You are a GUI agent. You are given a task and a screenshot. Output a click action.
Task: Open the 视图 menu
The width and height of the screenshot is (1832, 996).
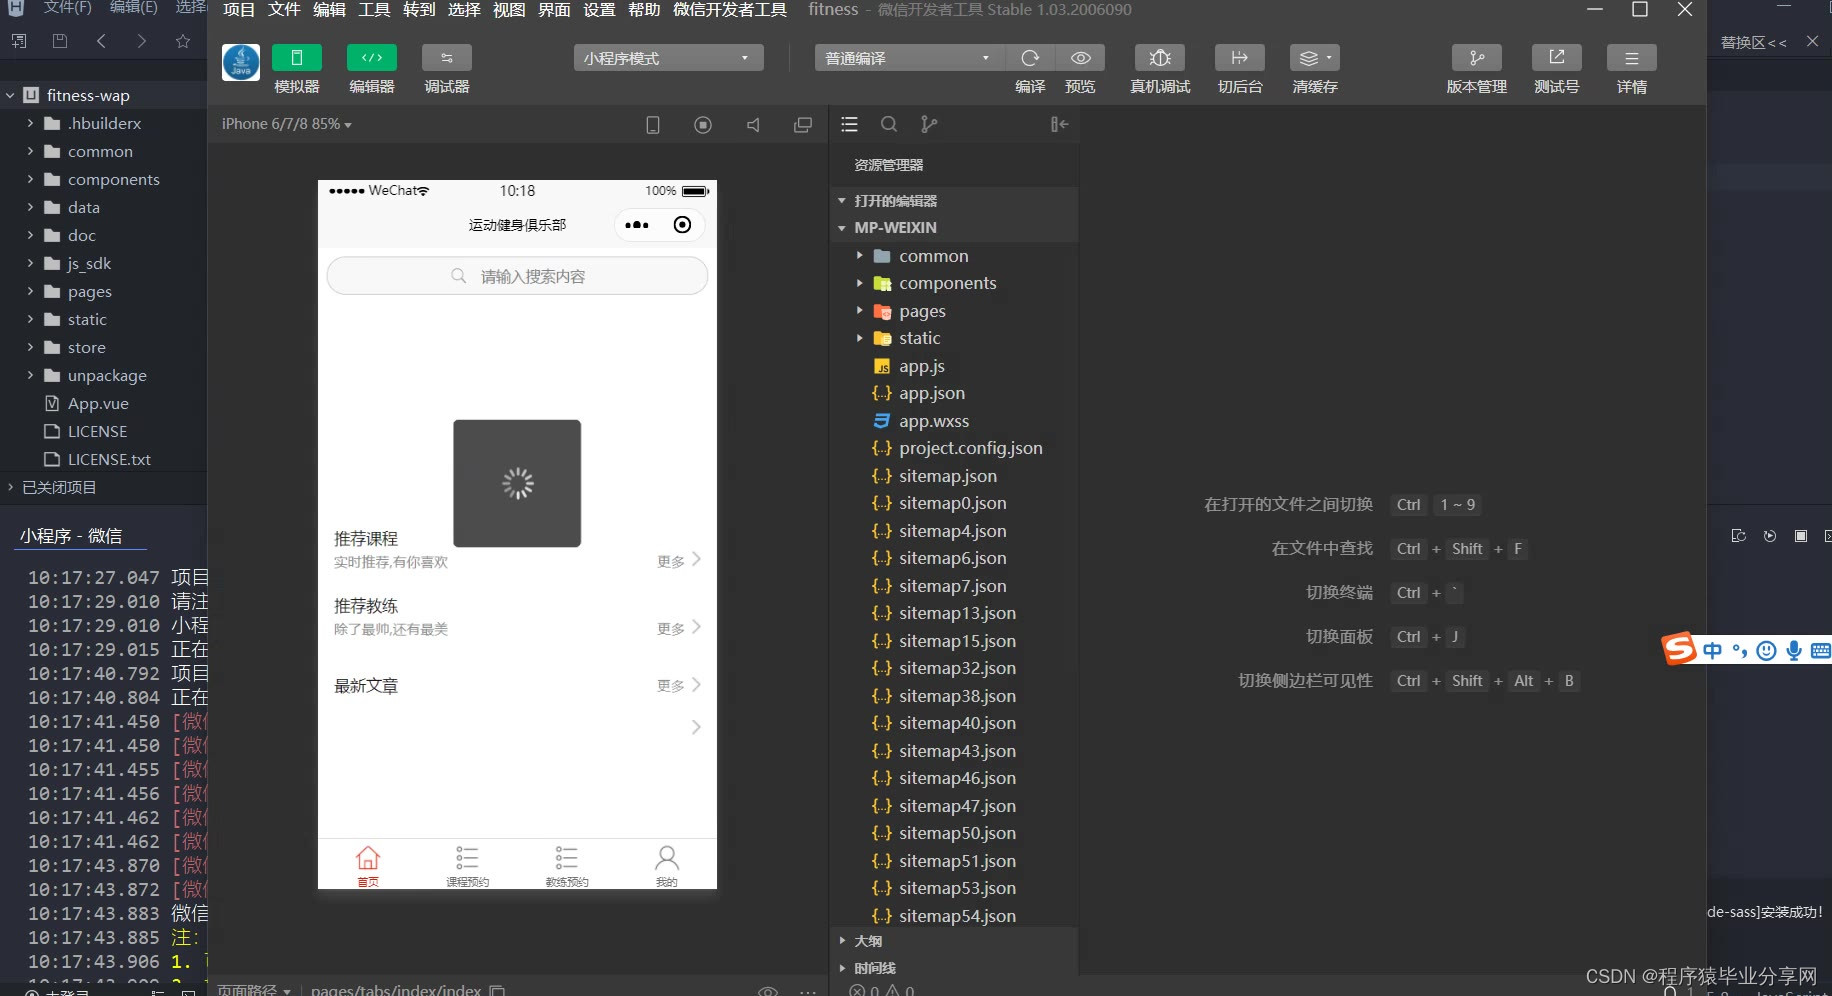[509, 10]
